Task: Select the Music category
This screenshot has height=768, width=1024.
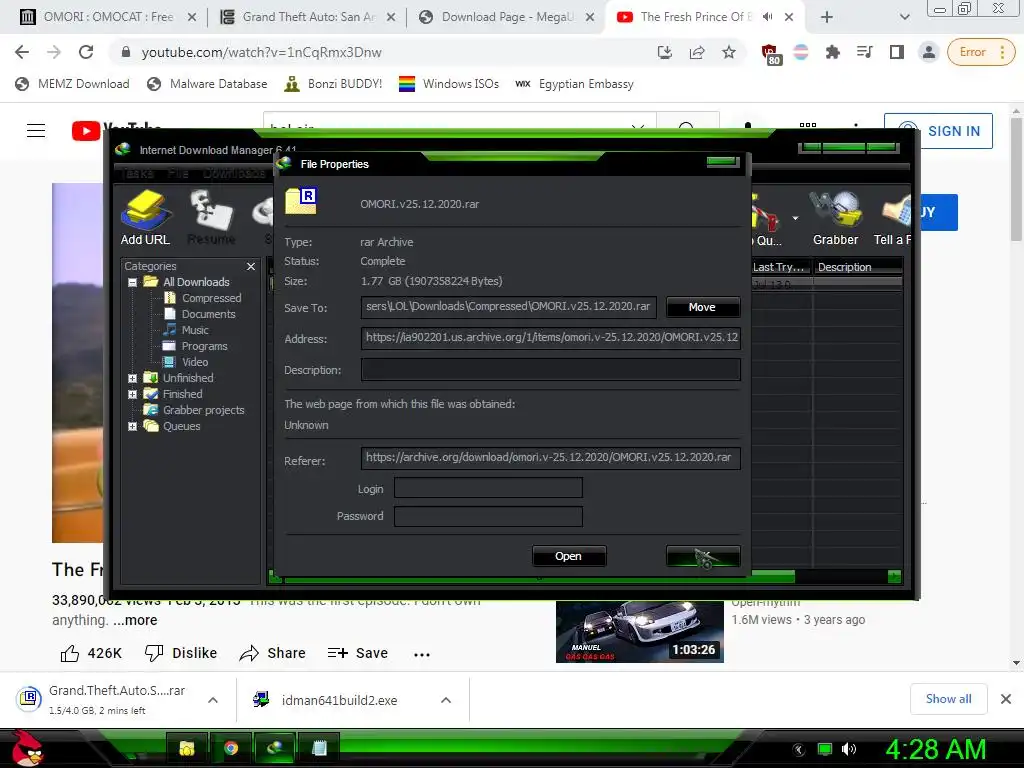Action: pyautogui.click(x=195, y=330)
